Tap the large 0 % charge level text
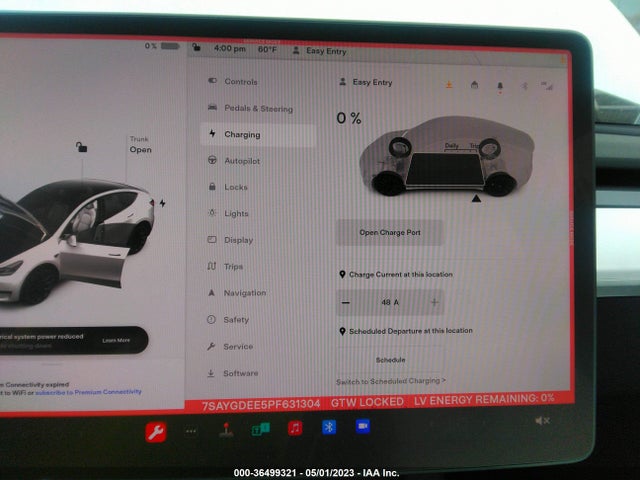The width and height of the screenshot is (640, 480). pyautogui.click(x=349, y=118)
